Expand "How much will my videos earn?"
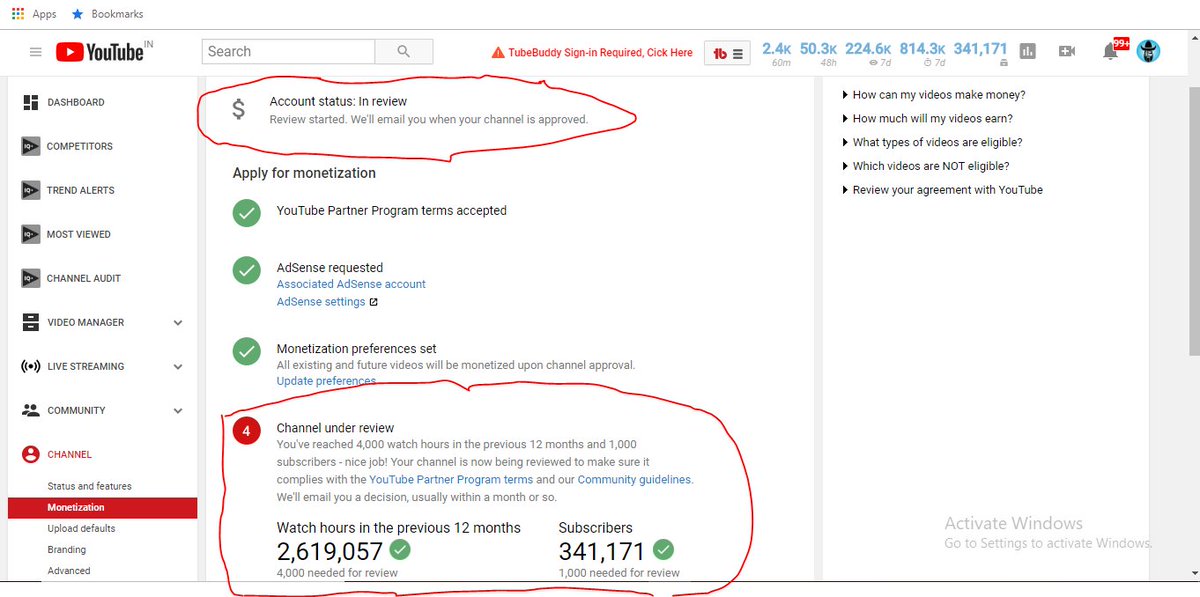 (x=928, y=119)
